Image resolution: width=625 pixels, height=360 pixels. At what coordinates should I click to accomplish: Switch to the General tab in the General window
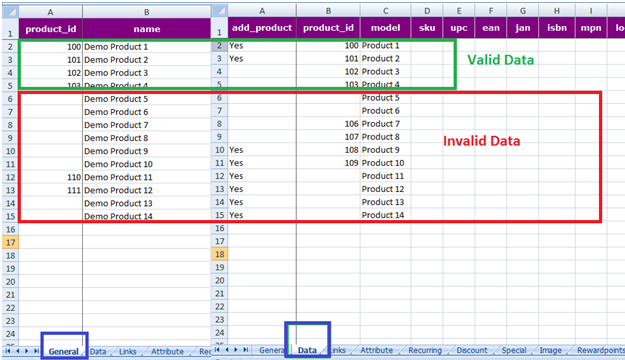63,351
